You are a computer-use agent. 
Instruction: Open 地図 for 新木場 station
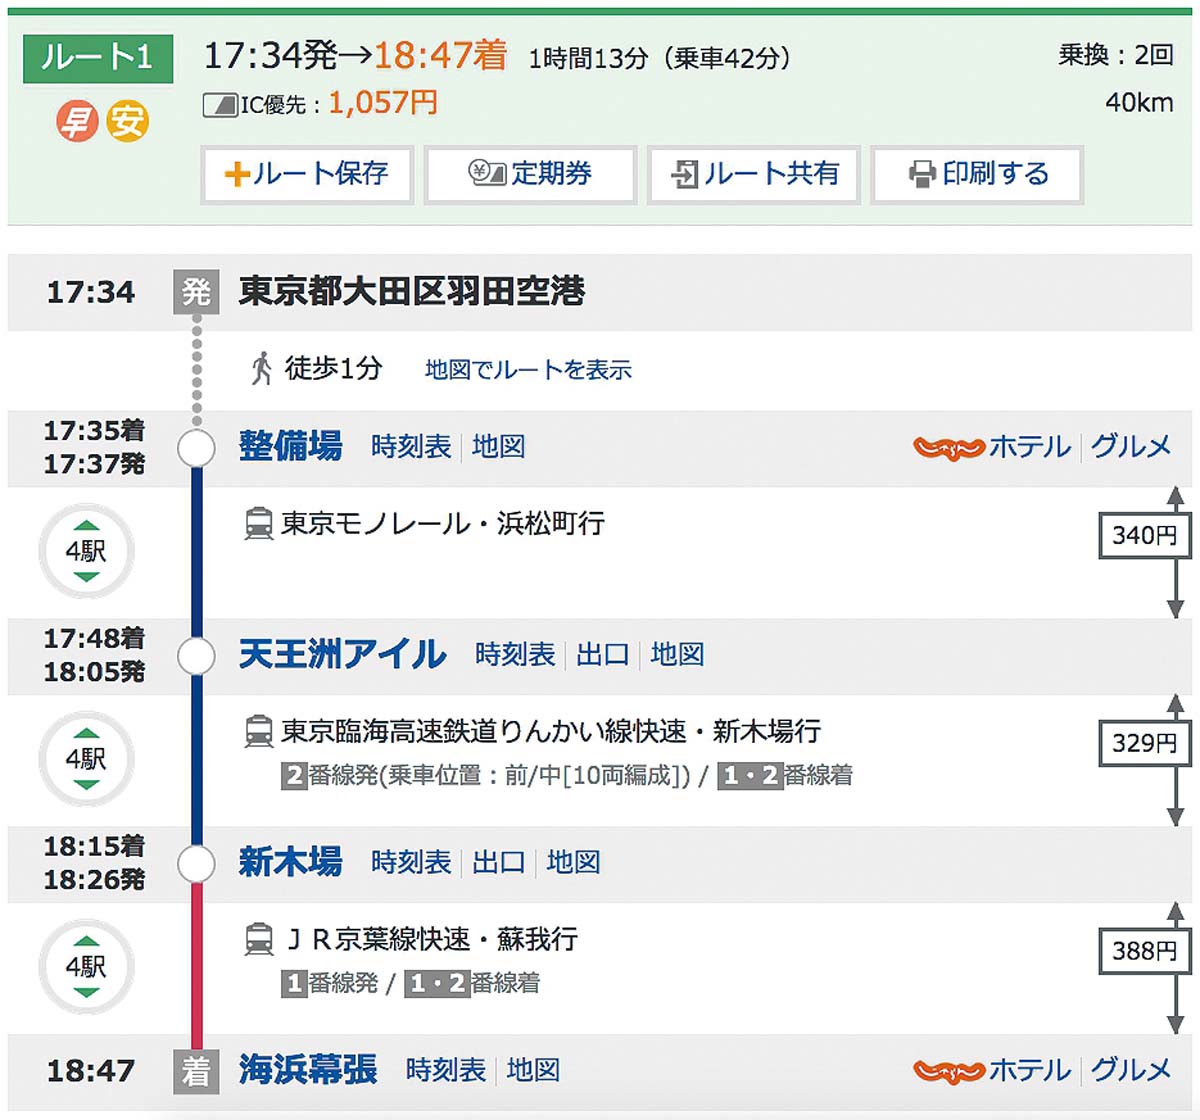573,862
